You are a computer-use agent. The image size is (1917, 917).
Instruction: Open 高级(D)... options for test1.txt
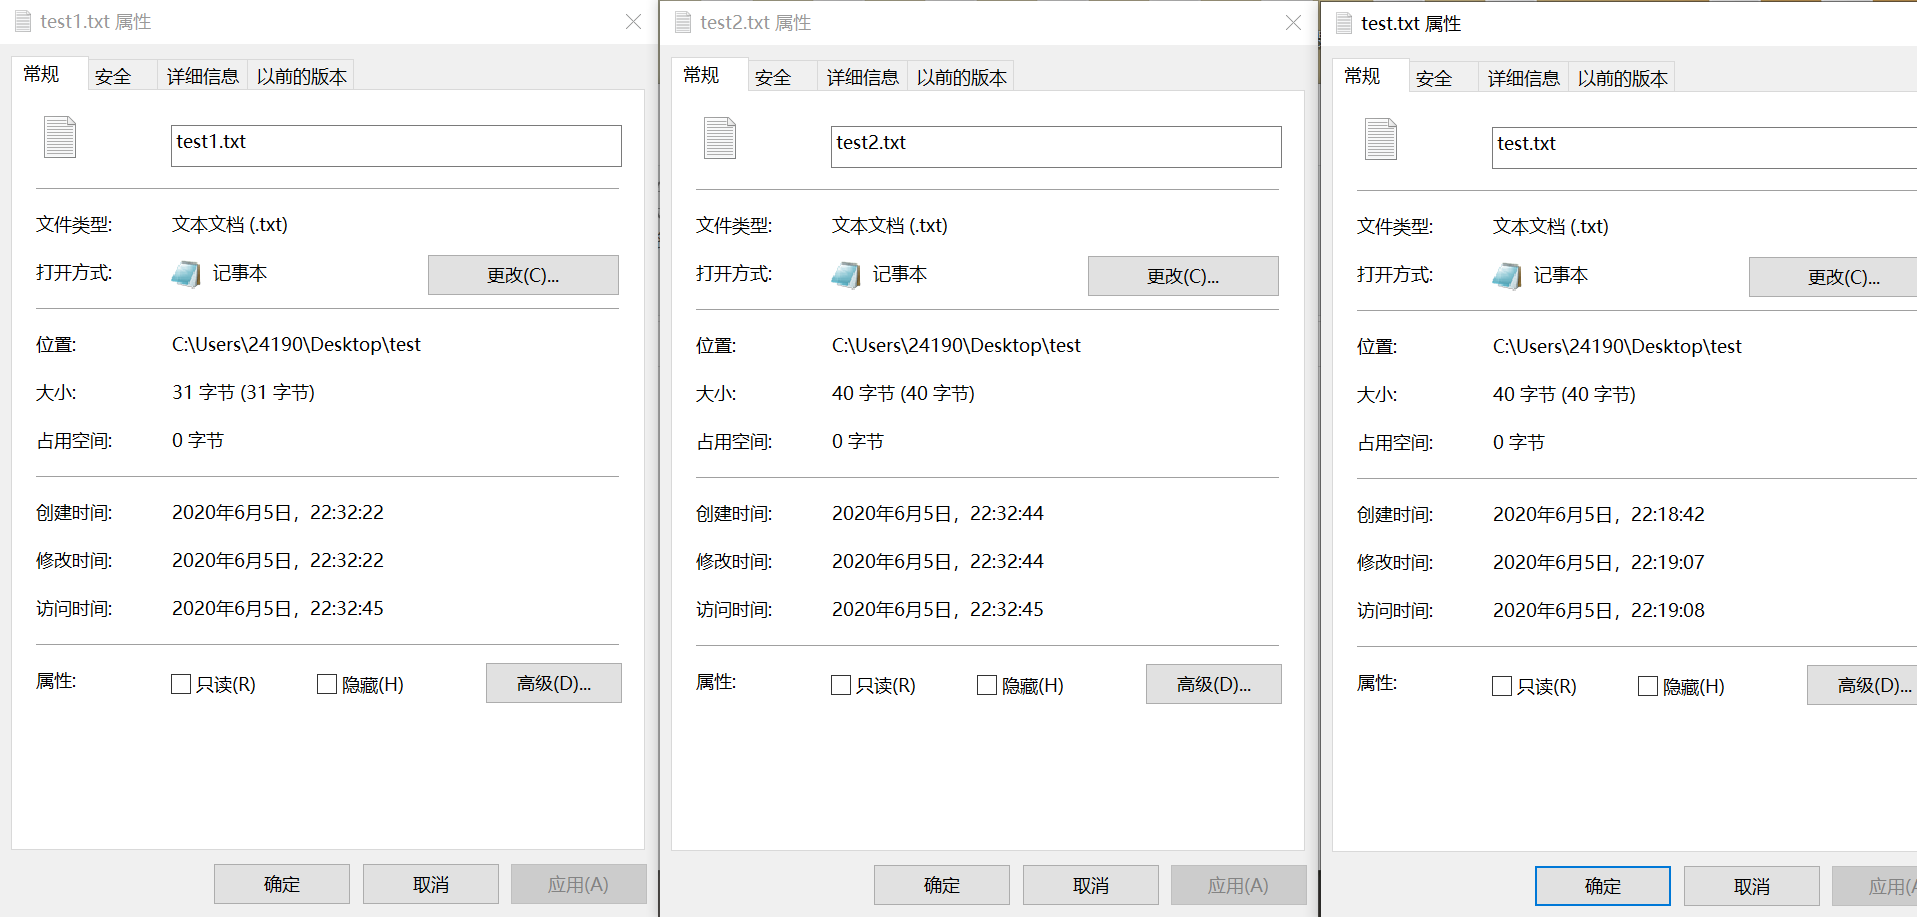pos(553,683)
